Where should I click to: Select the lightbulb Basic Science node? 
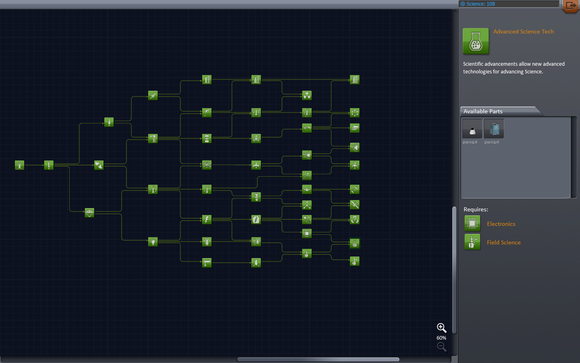[153, 242]
